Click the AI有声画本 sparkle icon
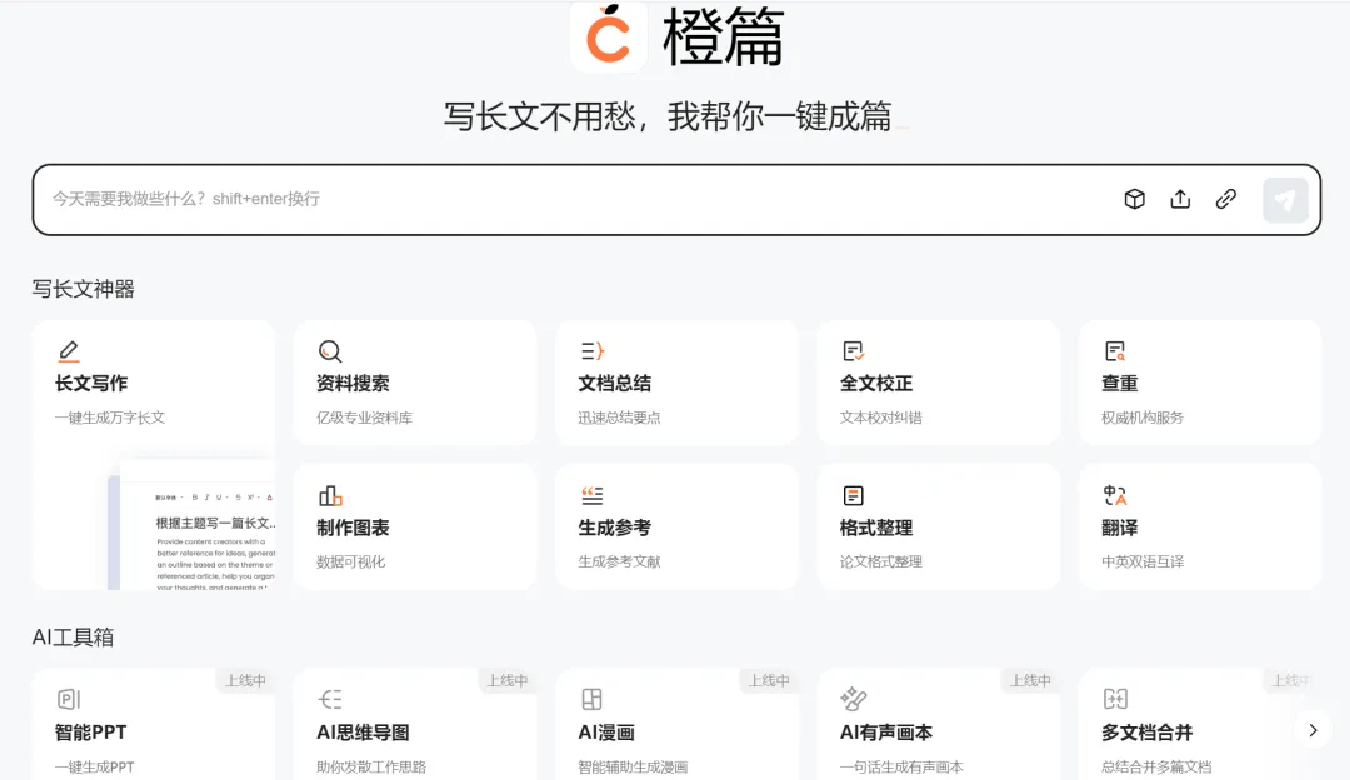This screenshot has width=1350, height=780. point(853,697)
